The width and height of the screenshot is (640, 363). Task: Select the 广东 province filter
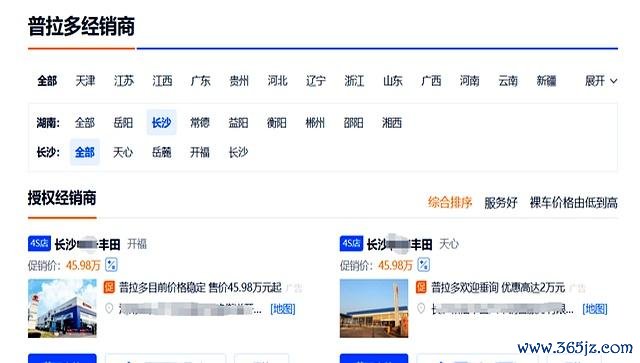(200, 81)
